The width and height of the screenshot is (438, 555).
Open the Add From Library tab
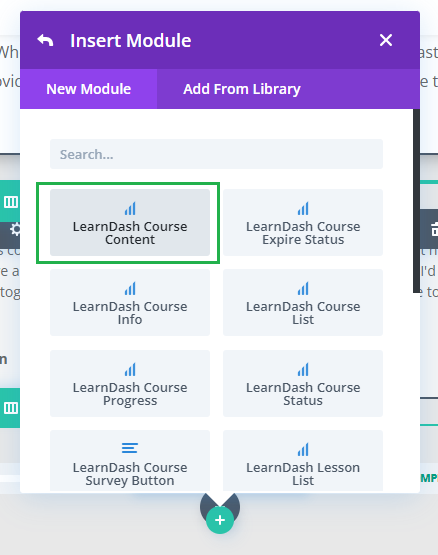[x=242, y=89]
